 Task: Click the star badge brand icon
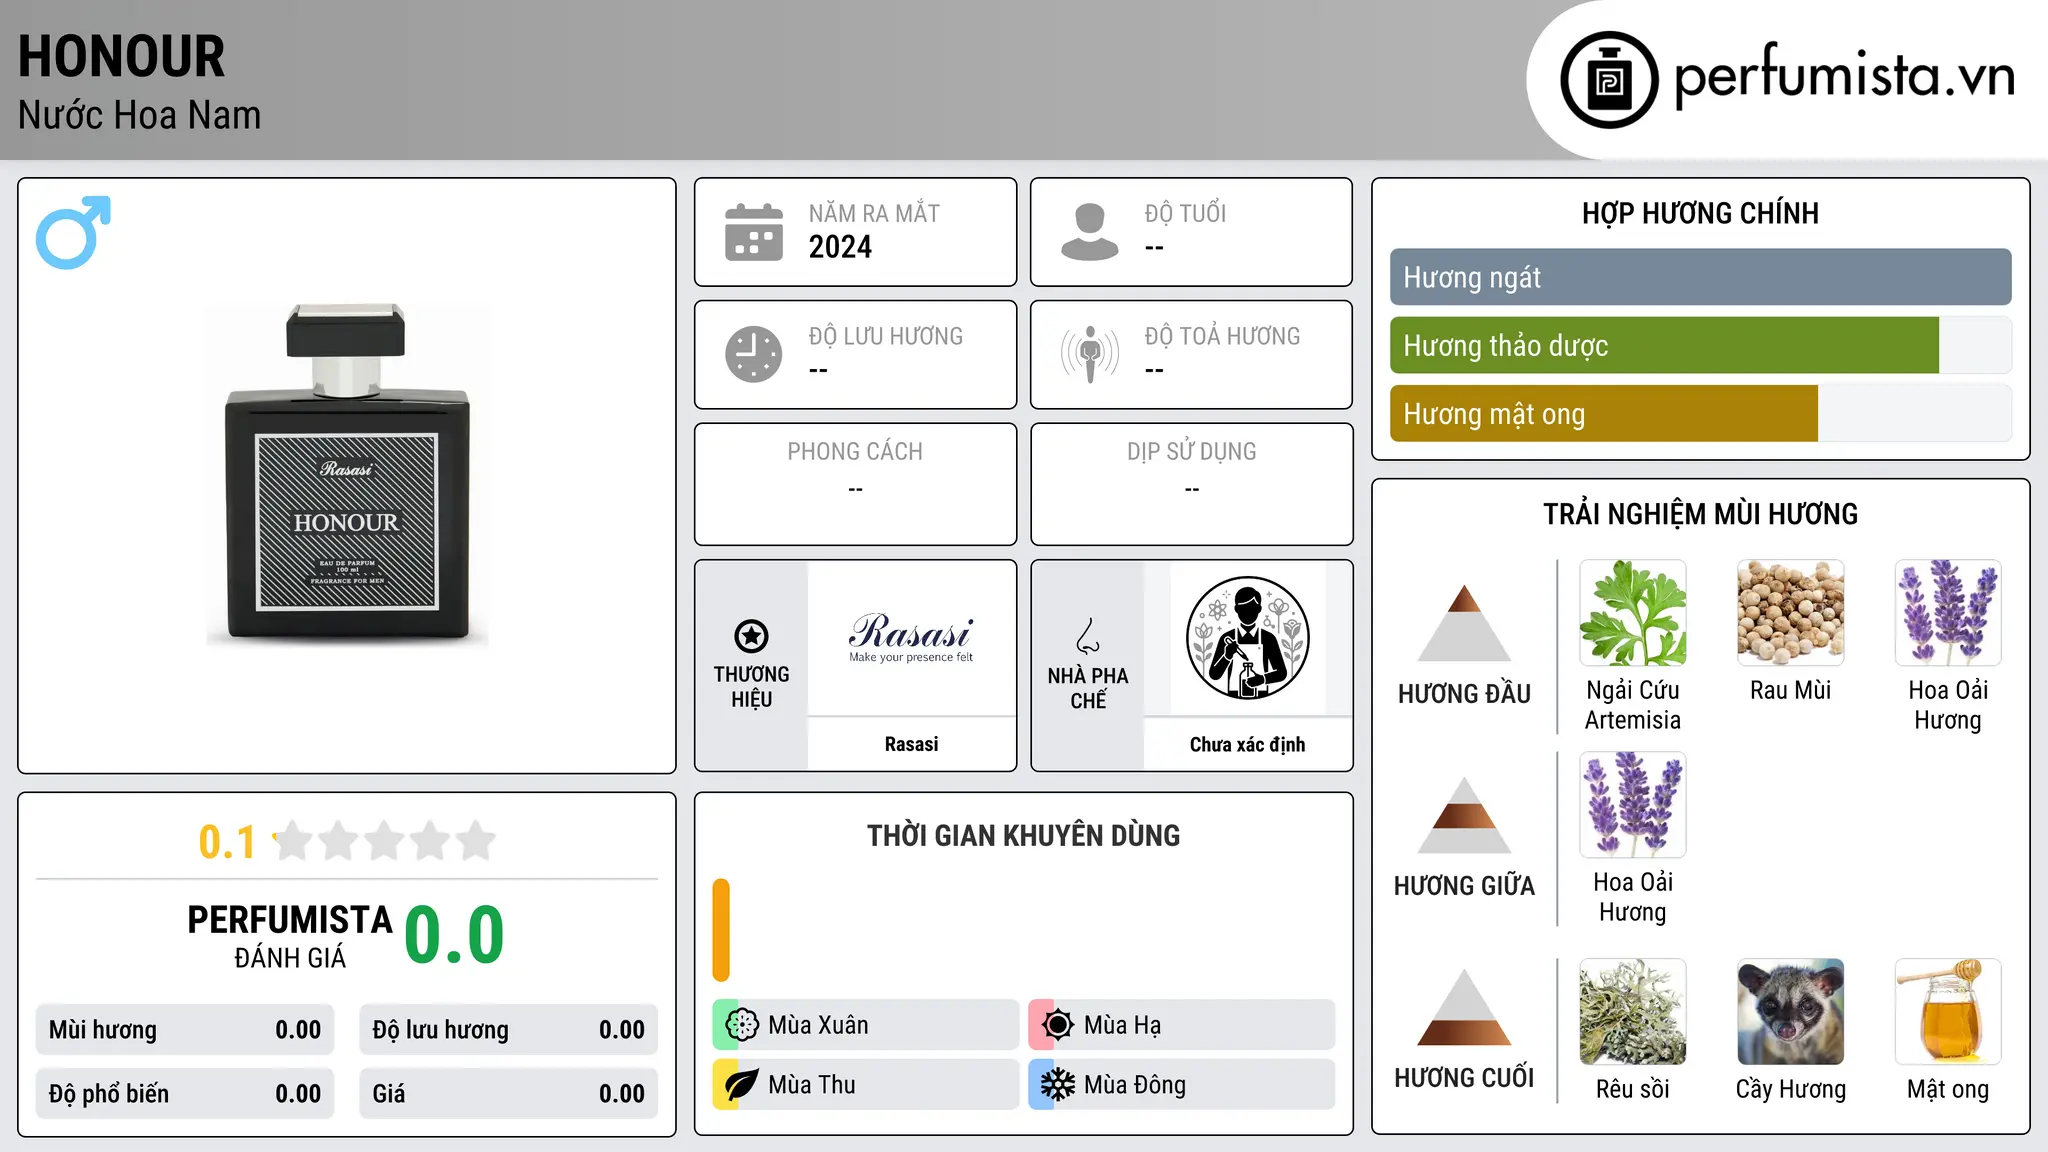pos(751,636)
